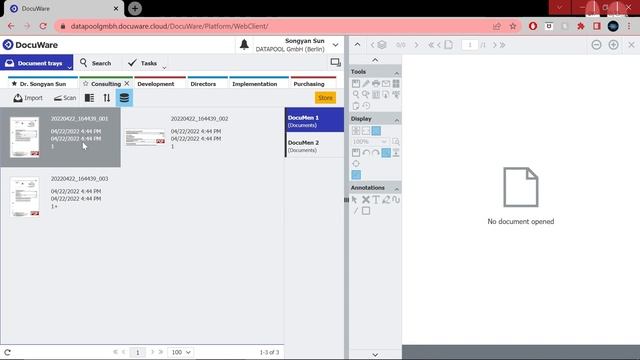Select DocuMen 2 store target
The width and height of the screenshot is (640, 360).
tap(314, 145)
